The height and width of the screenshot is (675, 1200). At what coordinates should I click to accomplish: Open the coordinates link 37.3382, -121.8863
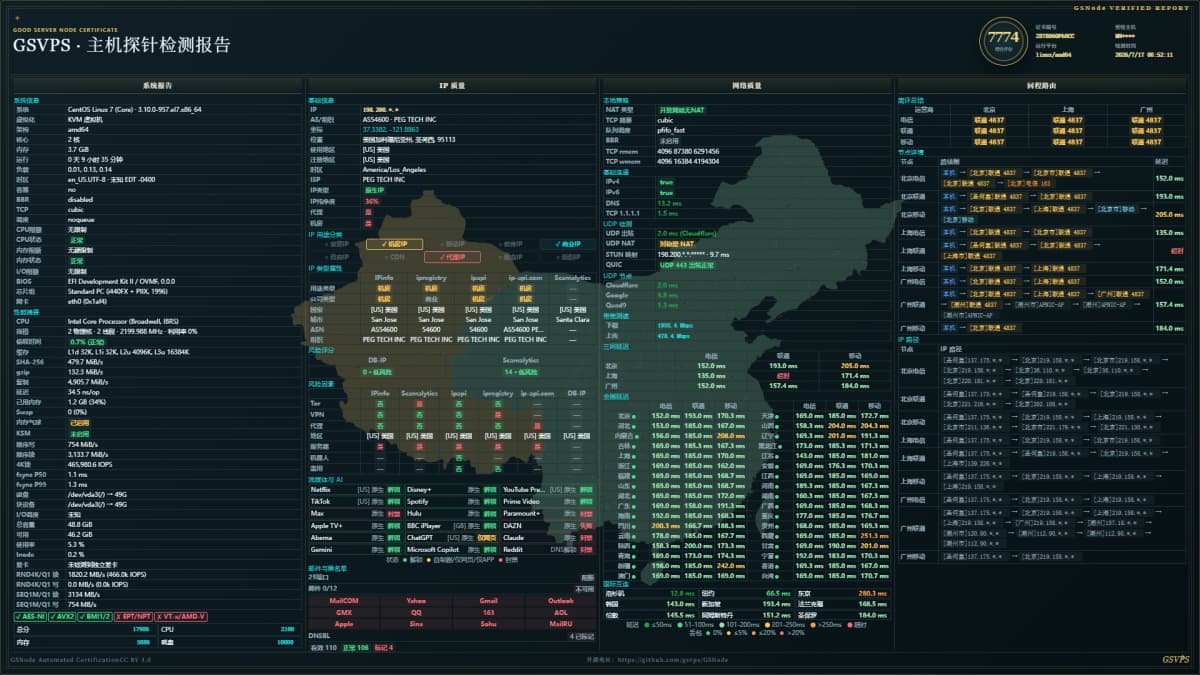pos(389,129)
